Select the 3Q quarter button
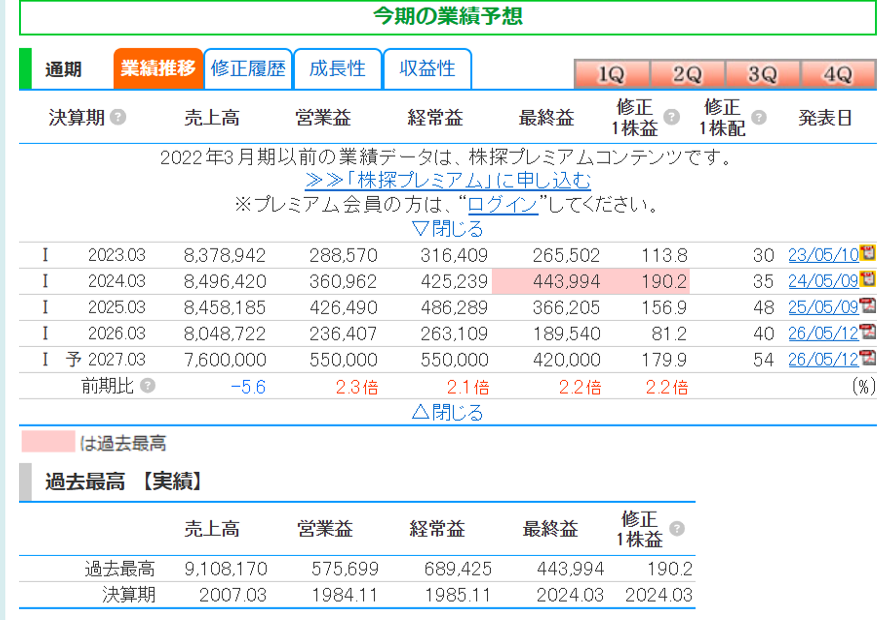894x620 pixels. [762, 74]
